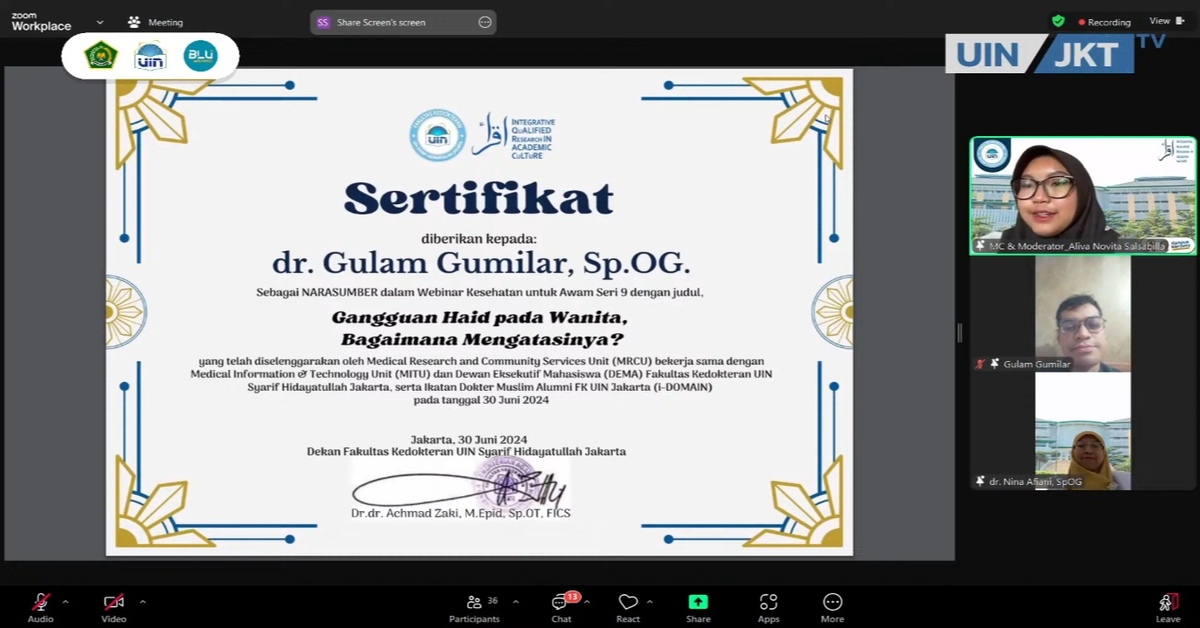Click the "pada tanggal 30 Juni 2024" line
Image resolution: width=1200 pixels, height=628 pixels.
tap(481, 400)
